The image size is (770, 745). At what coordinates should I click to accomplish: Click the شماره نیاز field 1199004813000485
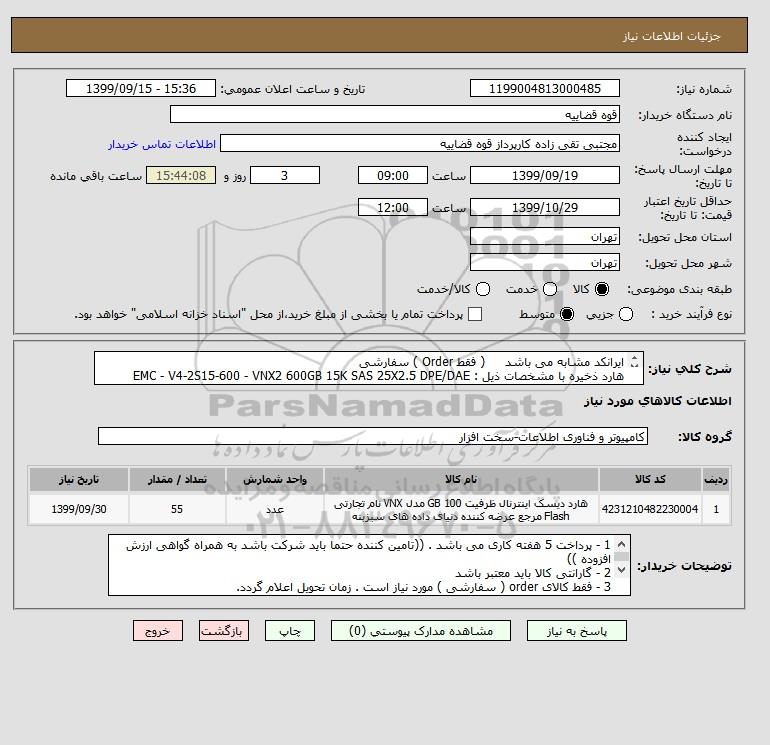[545, 88]
